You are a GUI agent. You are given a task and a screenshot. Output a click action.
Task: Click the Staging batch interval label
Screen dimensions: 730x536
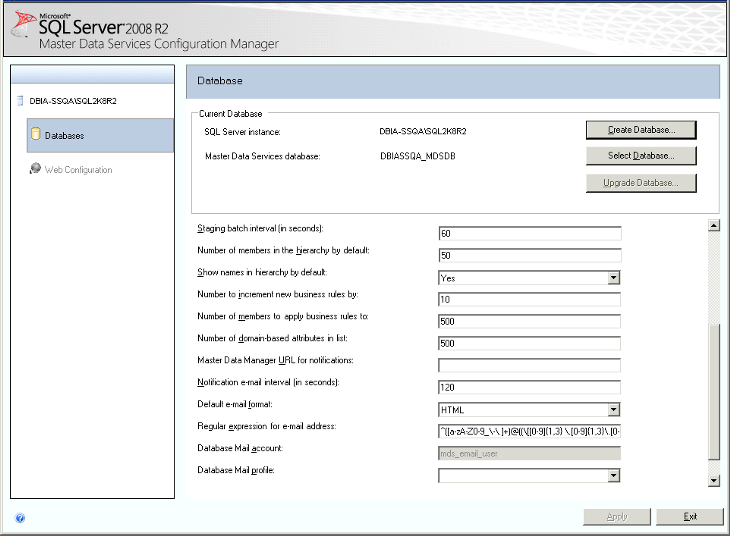pos(260,228)
